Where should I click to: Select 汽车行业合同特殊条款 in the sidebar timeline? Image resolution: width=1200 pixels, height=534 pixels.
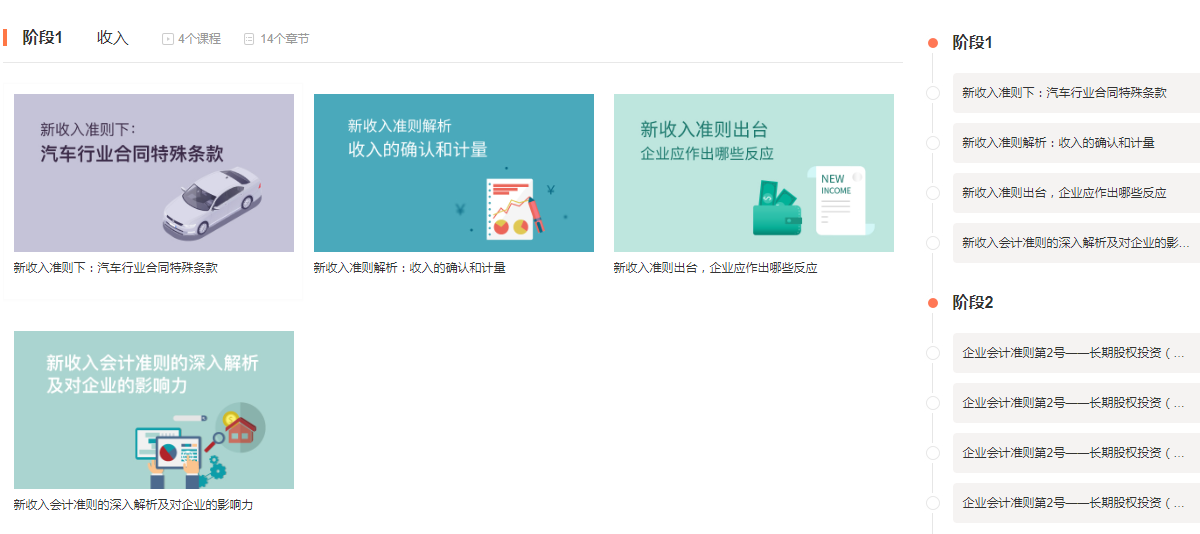(1064, 93)
